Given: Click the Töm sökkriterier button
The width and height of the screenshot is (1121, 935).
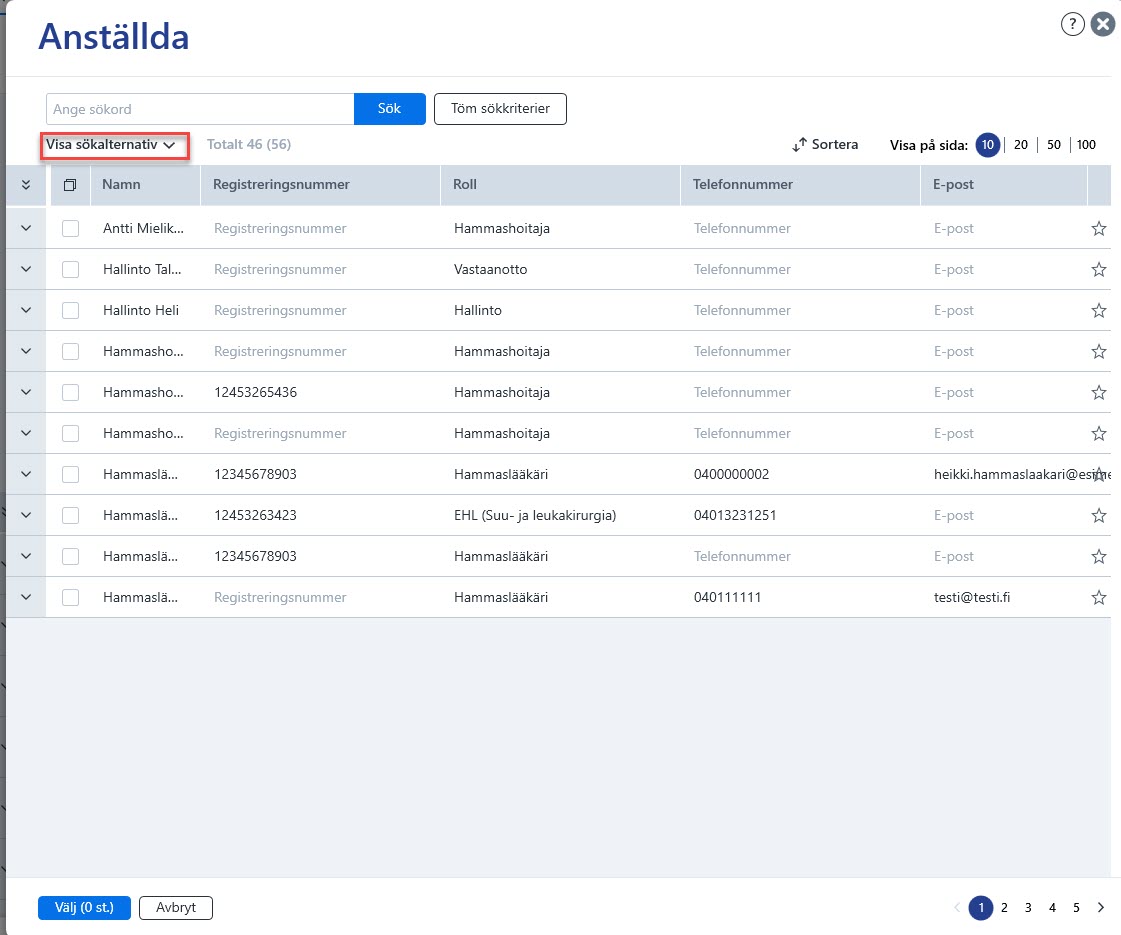Looking at the screenshot, I should tap(500, 109).
